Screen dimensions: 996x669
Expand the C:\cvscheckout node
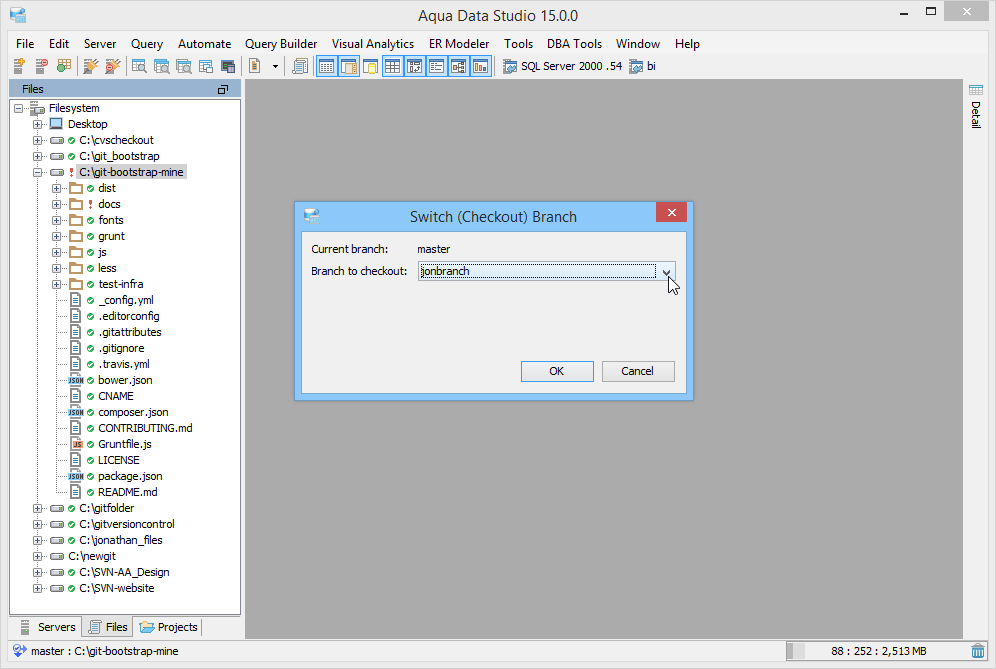tap(37, 140)
